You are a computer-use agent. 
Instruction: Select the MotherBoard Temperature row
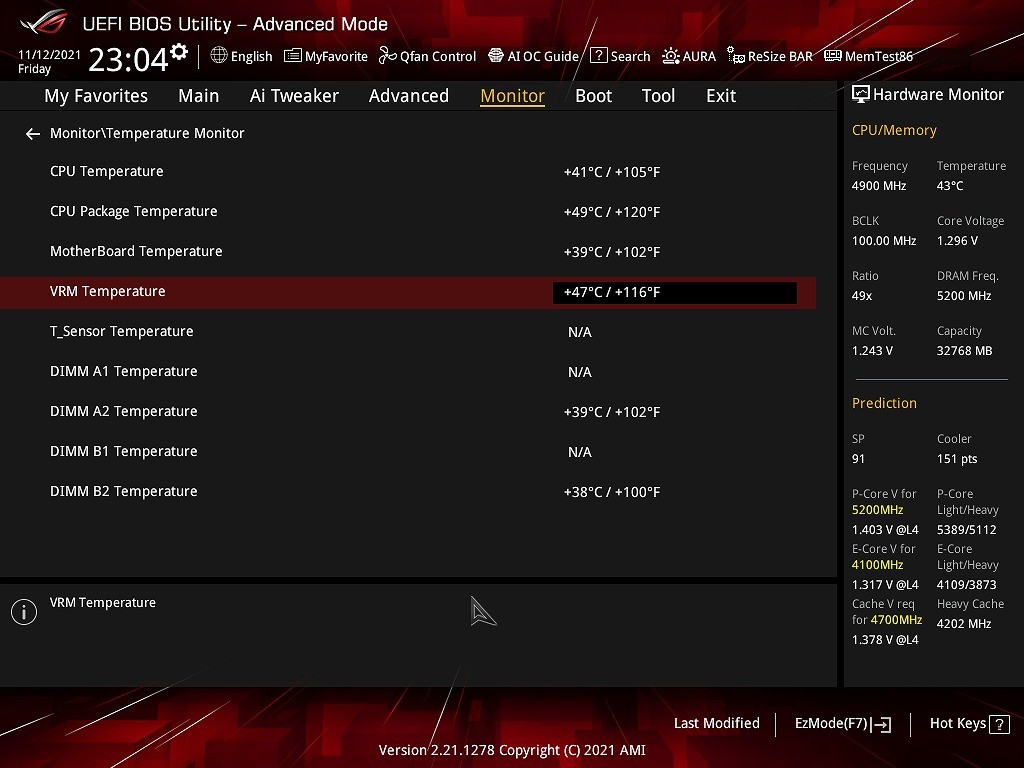click(408, 251)
